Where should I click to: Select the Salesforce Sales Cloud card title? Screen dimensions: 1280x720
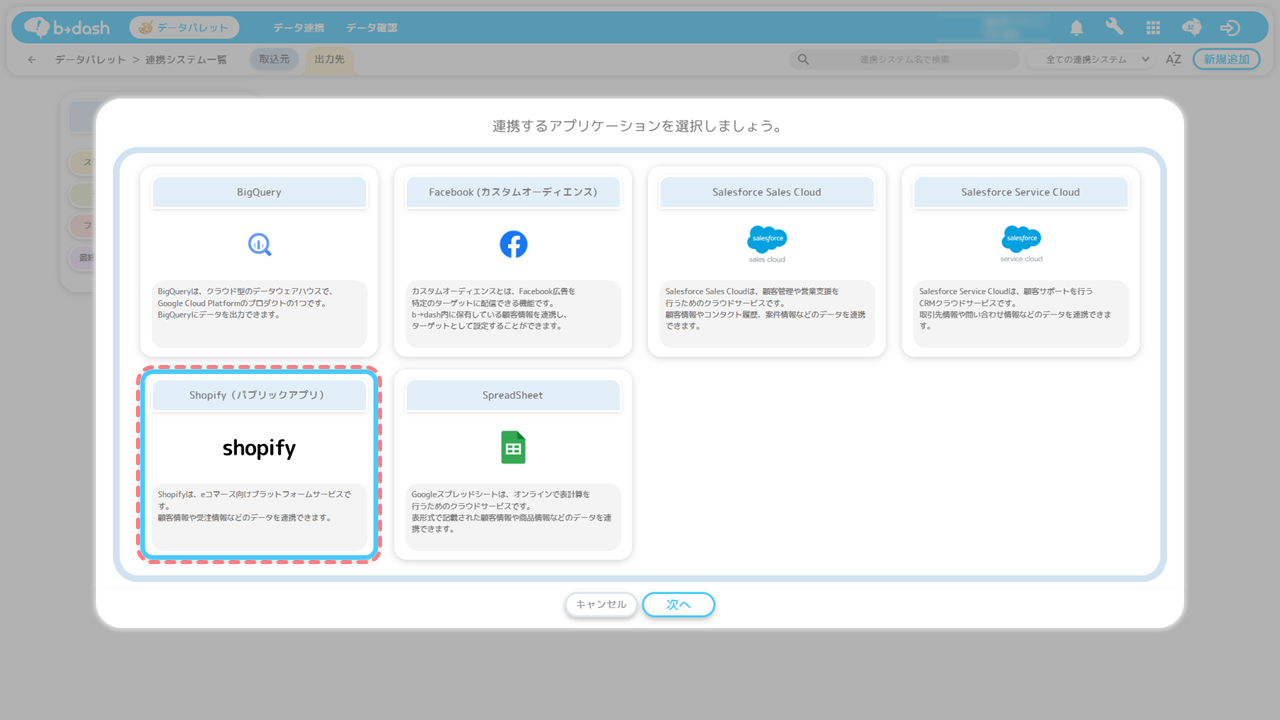(x=767, y=192)
